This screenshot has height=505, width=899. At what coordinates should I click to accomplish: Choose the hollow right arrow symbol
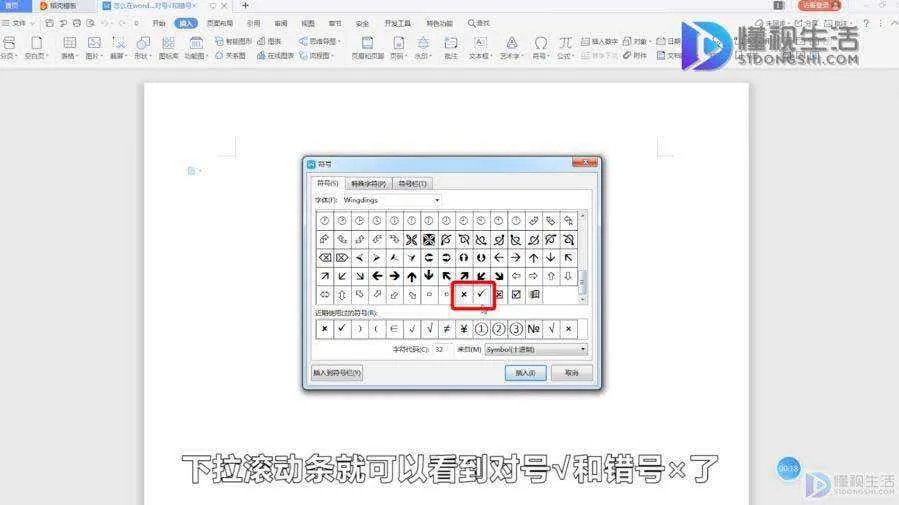tap(534, 276)
